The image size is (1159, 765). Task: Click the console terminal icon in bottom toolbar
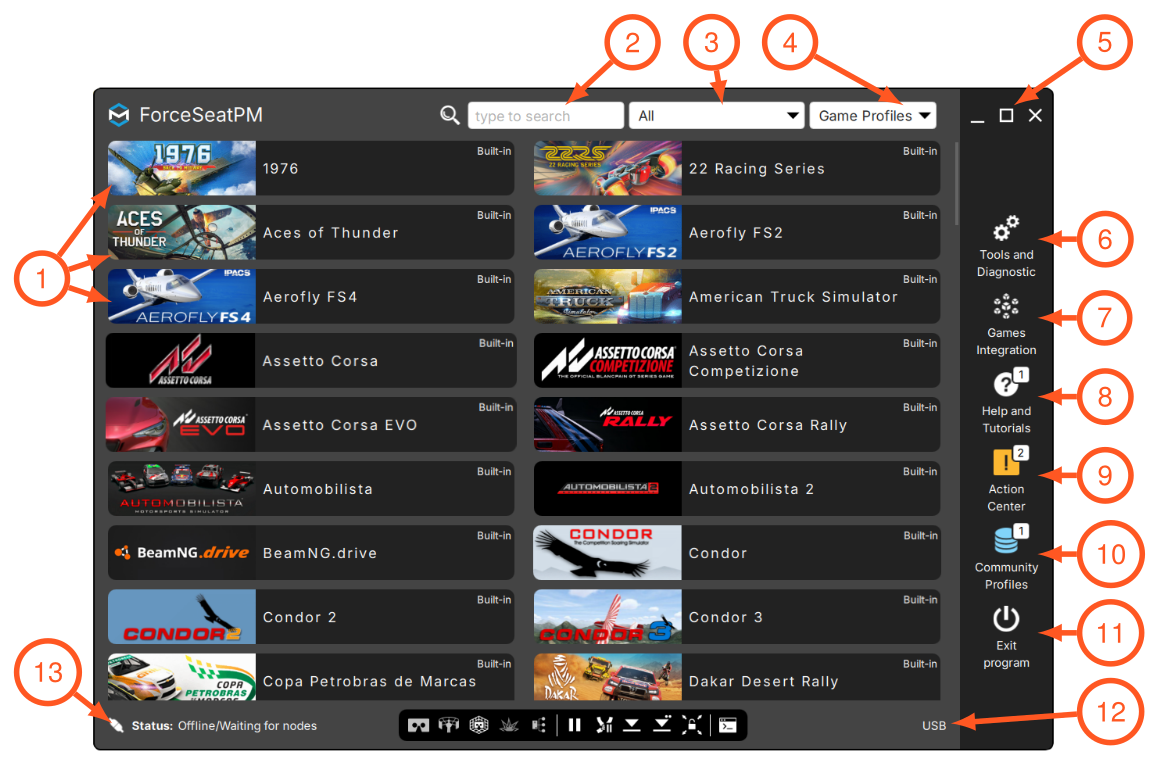click(x=727, y=726)
